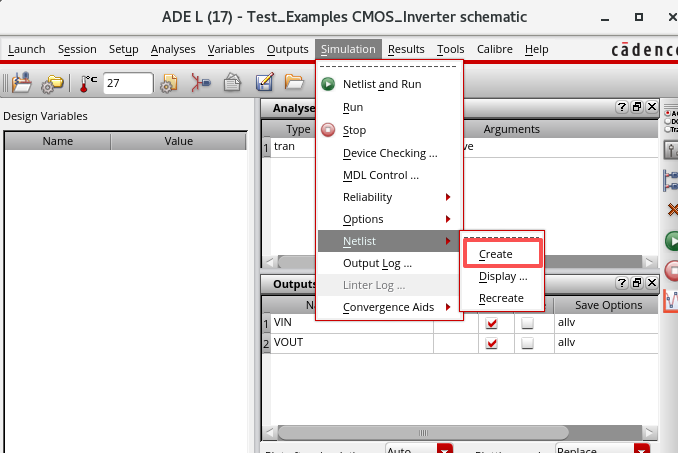Select the AC radio button

pos(668,113)
